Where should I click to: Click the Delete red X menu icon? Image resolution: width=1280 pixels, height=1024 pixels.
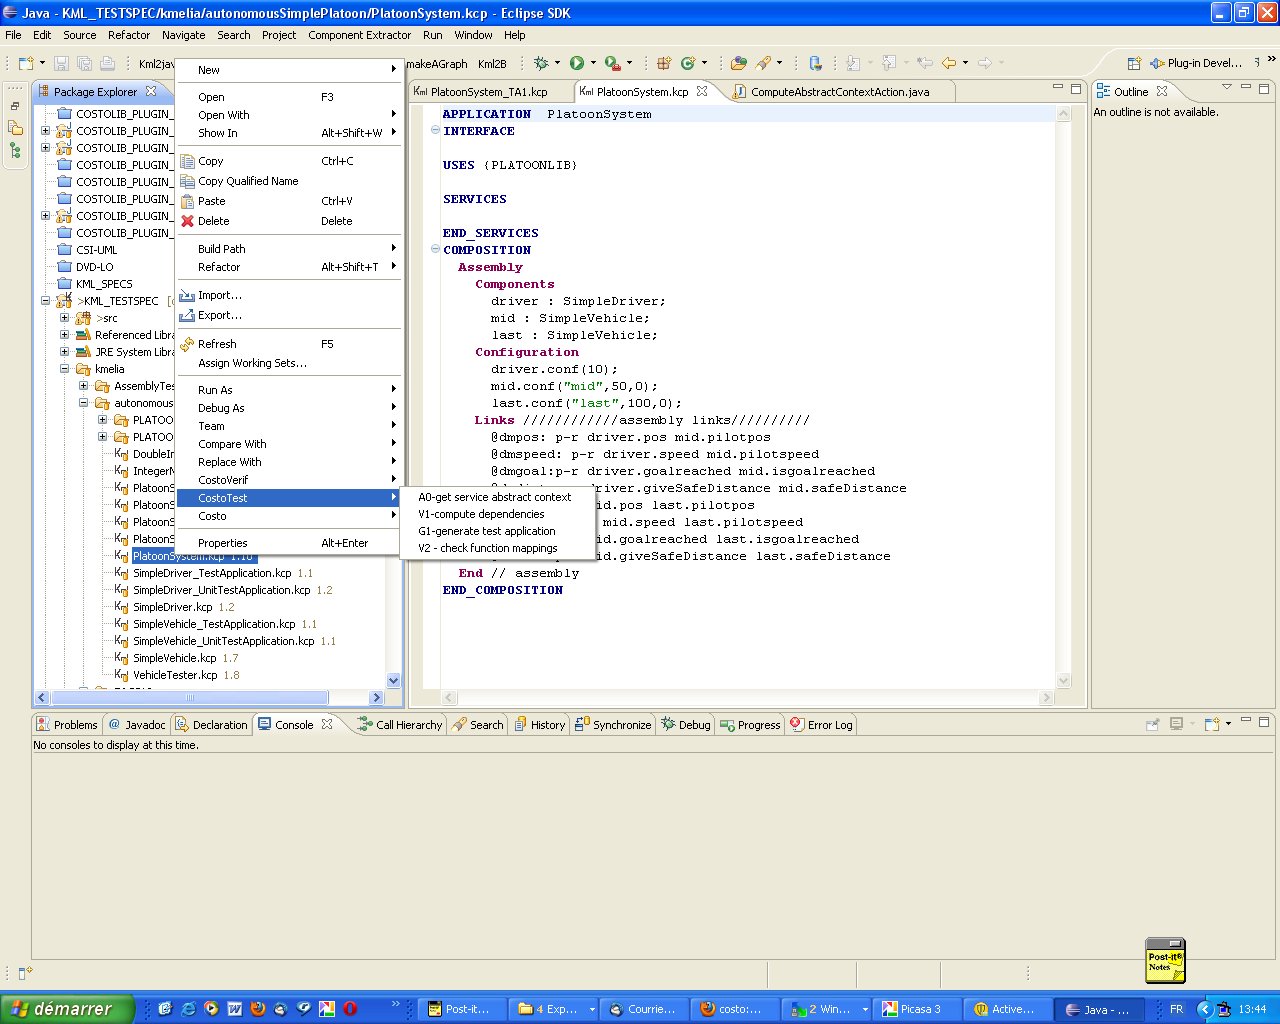point(187,221)
